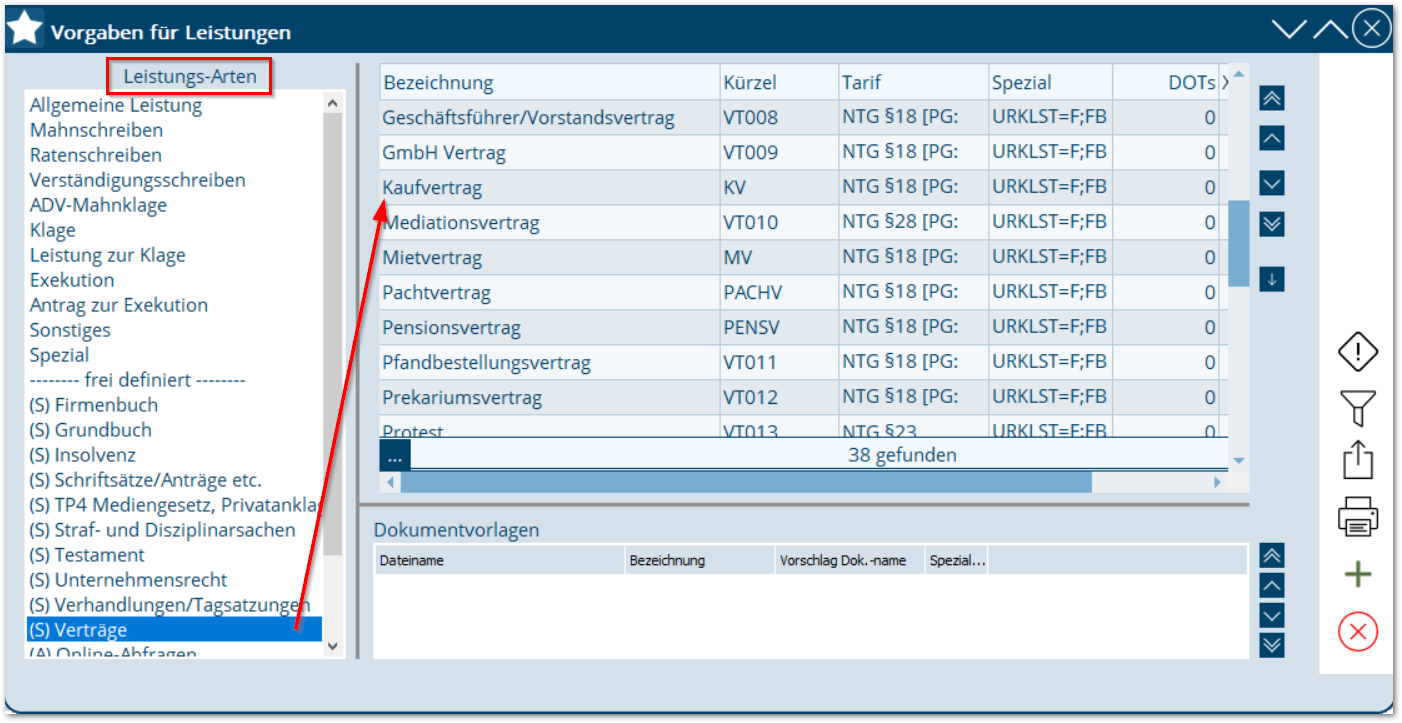1402x723 pixels.
Task: Click the vertical scrollbar thumb of Leistungen table
Action: point(1239,243)
